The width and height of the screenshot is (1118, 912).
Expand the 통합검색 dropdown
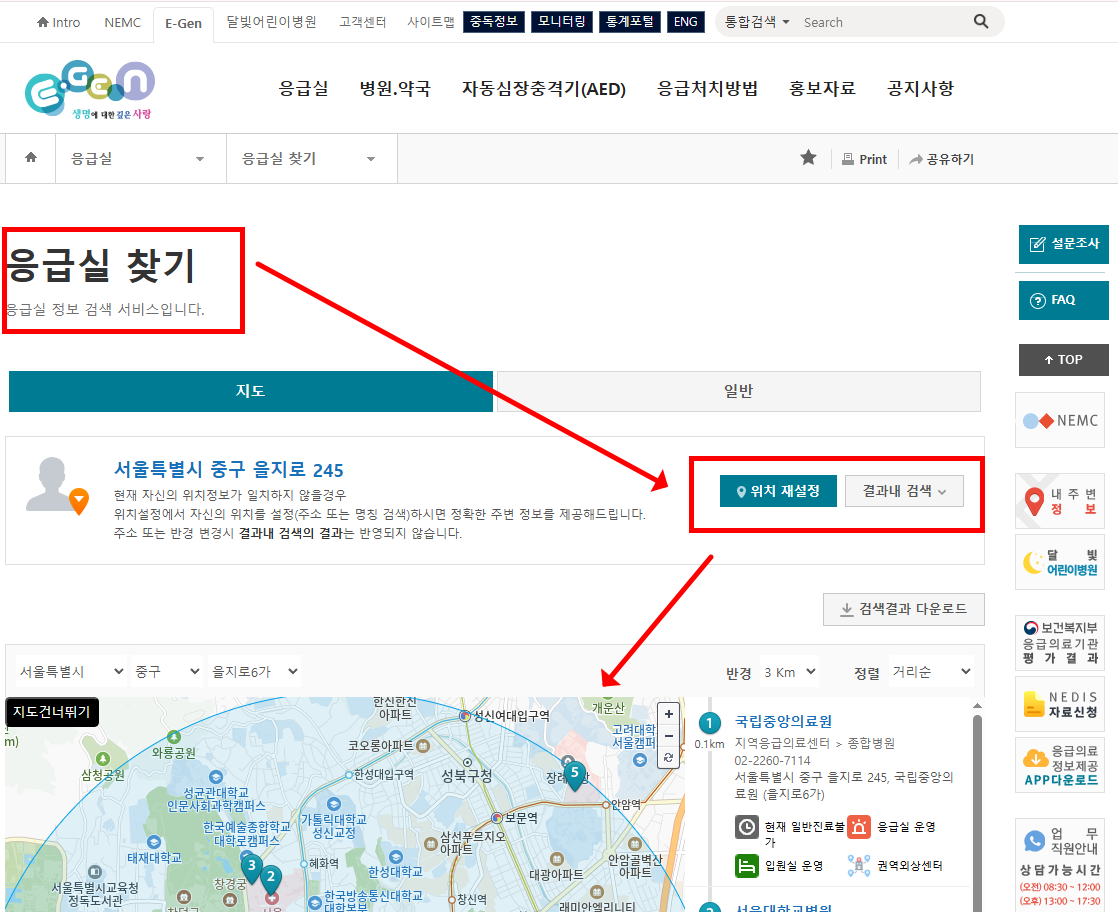tap(757, 22)
